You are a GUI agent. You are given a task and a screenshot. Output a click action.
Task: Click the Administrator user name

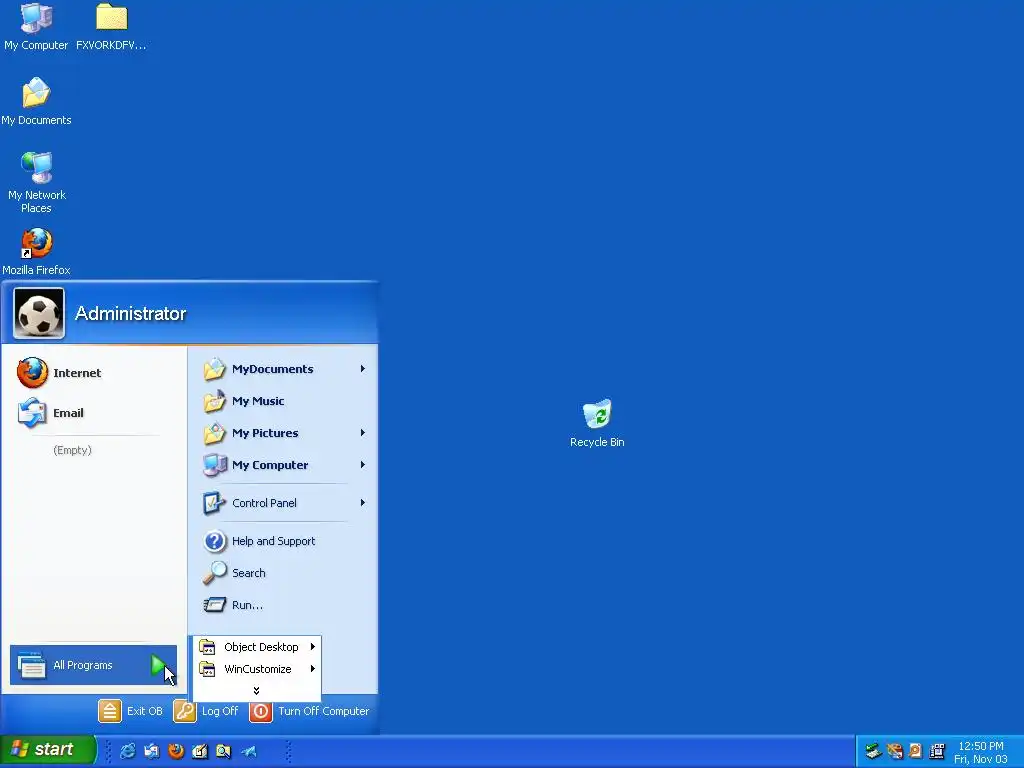(131, 313)
